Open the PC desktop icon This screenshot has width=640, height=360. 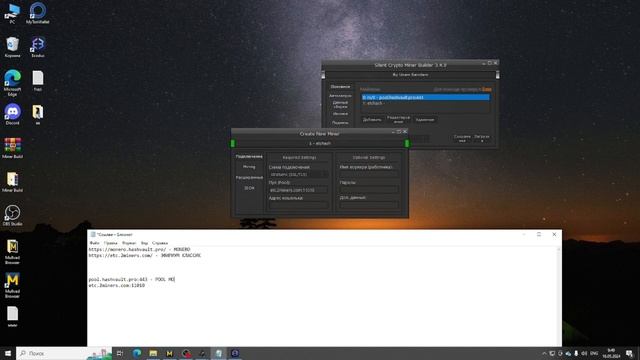click(x=12, y=13)
